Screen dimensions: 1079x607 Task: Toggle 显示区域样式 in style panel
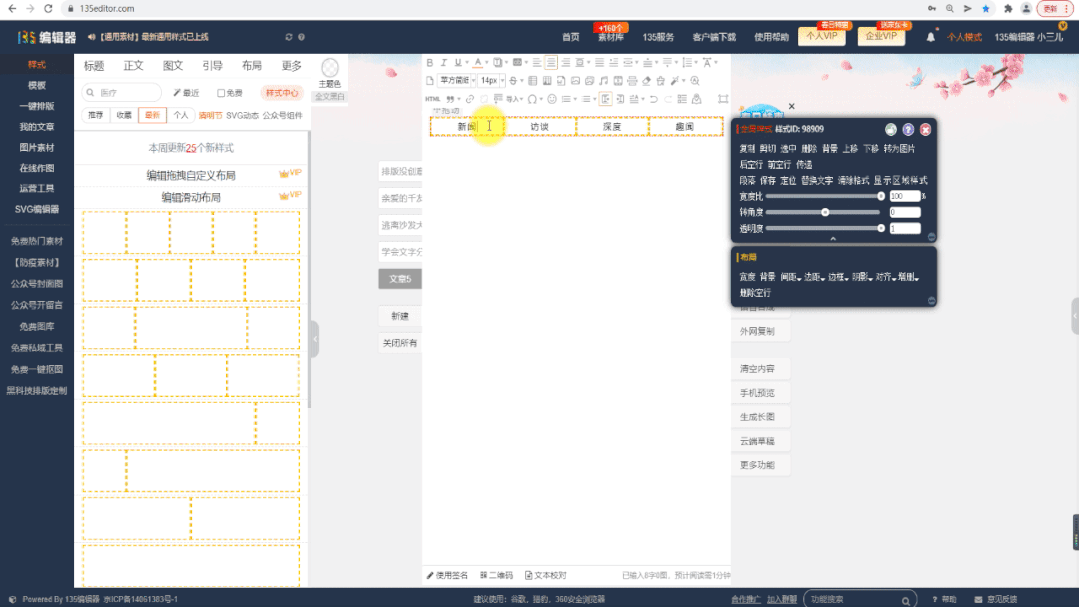click(901, 180)
